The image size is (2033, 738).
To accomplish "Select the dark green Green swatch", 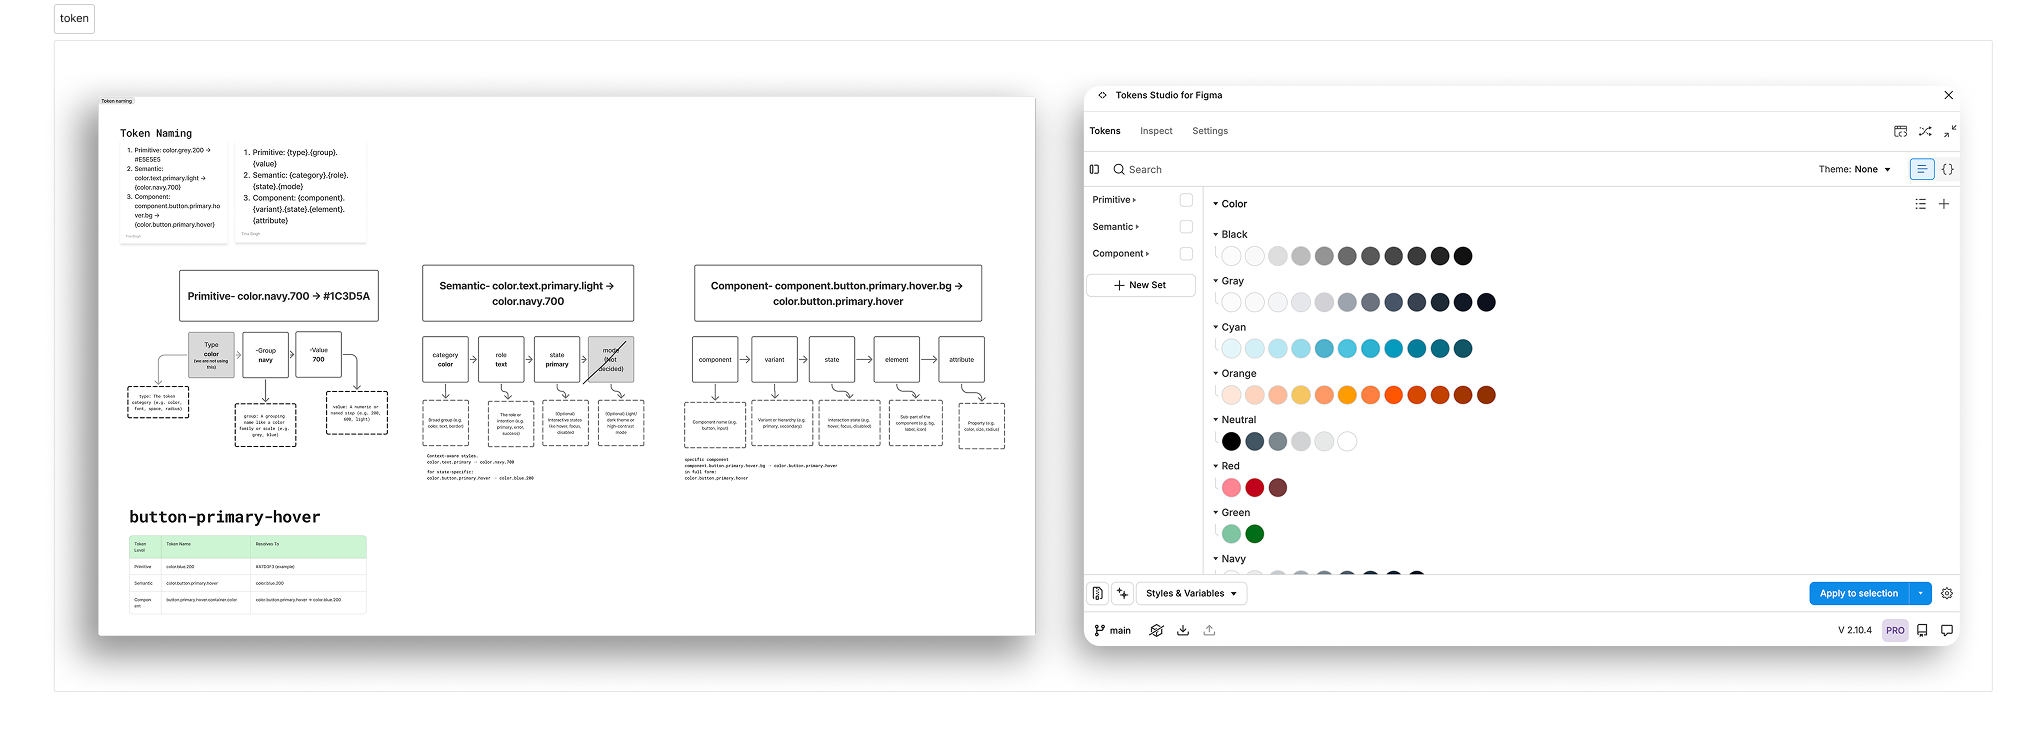I will pos(1255,534).
